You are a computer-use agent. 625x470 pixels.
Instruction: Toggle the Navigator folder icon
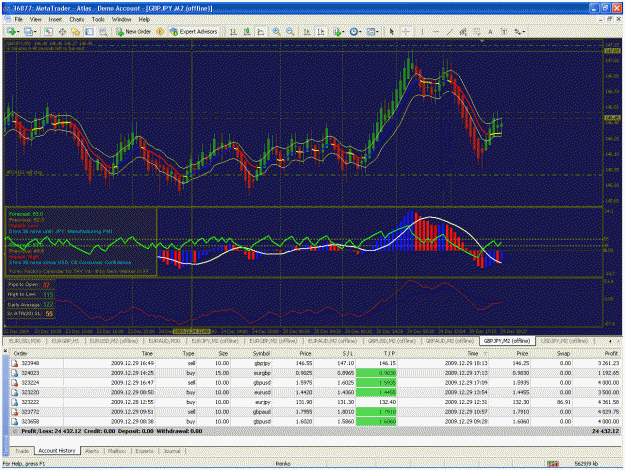tap(75, 31)
